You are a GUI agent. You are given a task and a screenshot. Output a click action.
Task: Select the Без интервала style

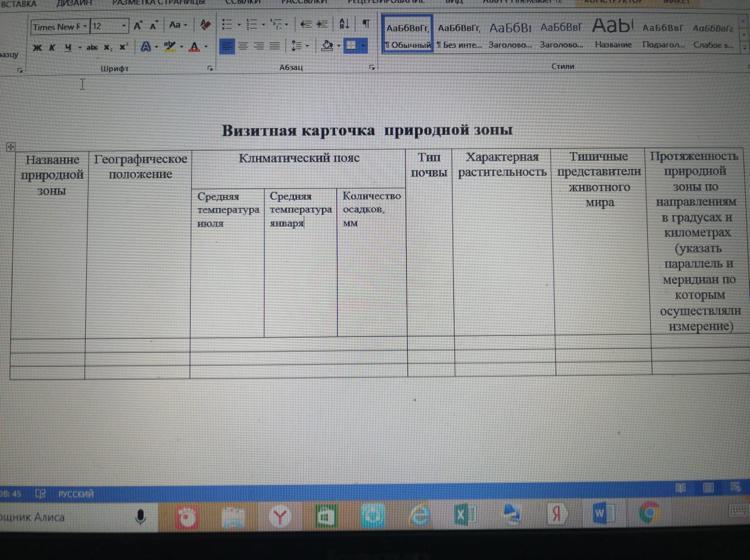tap(459, 34)
